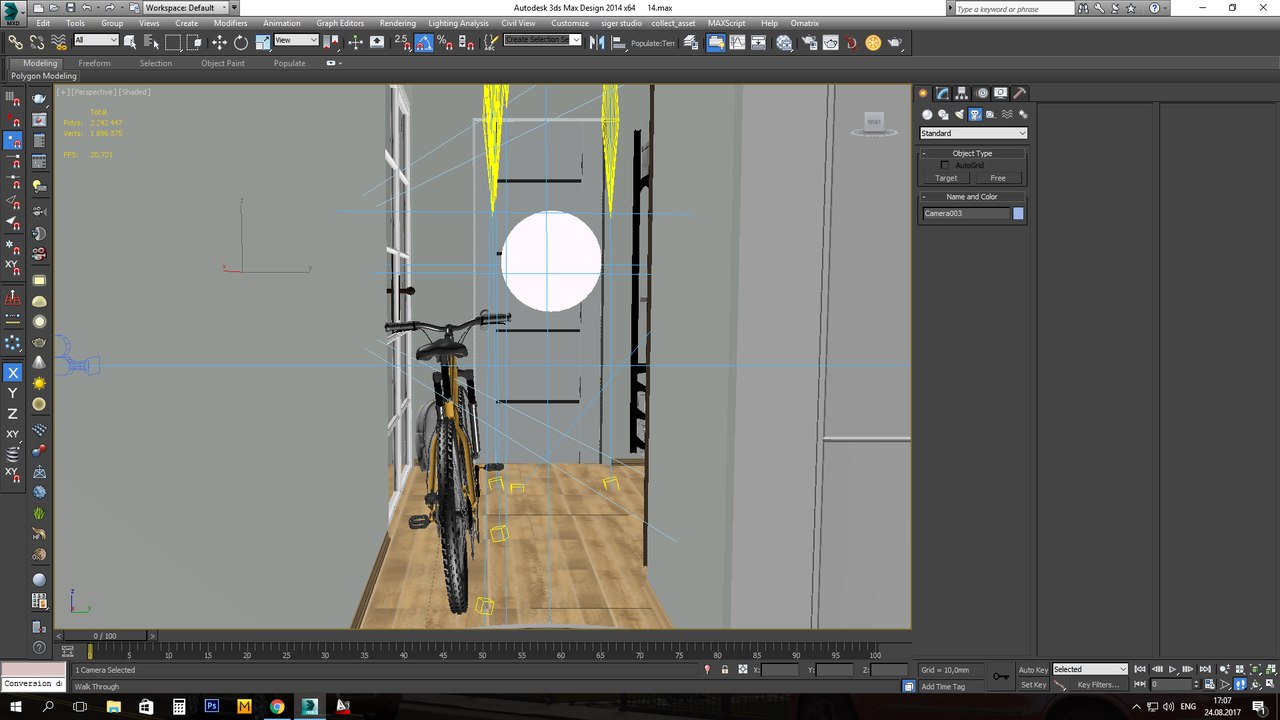Image resolution: width=1280 pixels, height=720 pixels.
Task: Click the Target camera button
Action: pos(946,178)
